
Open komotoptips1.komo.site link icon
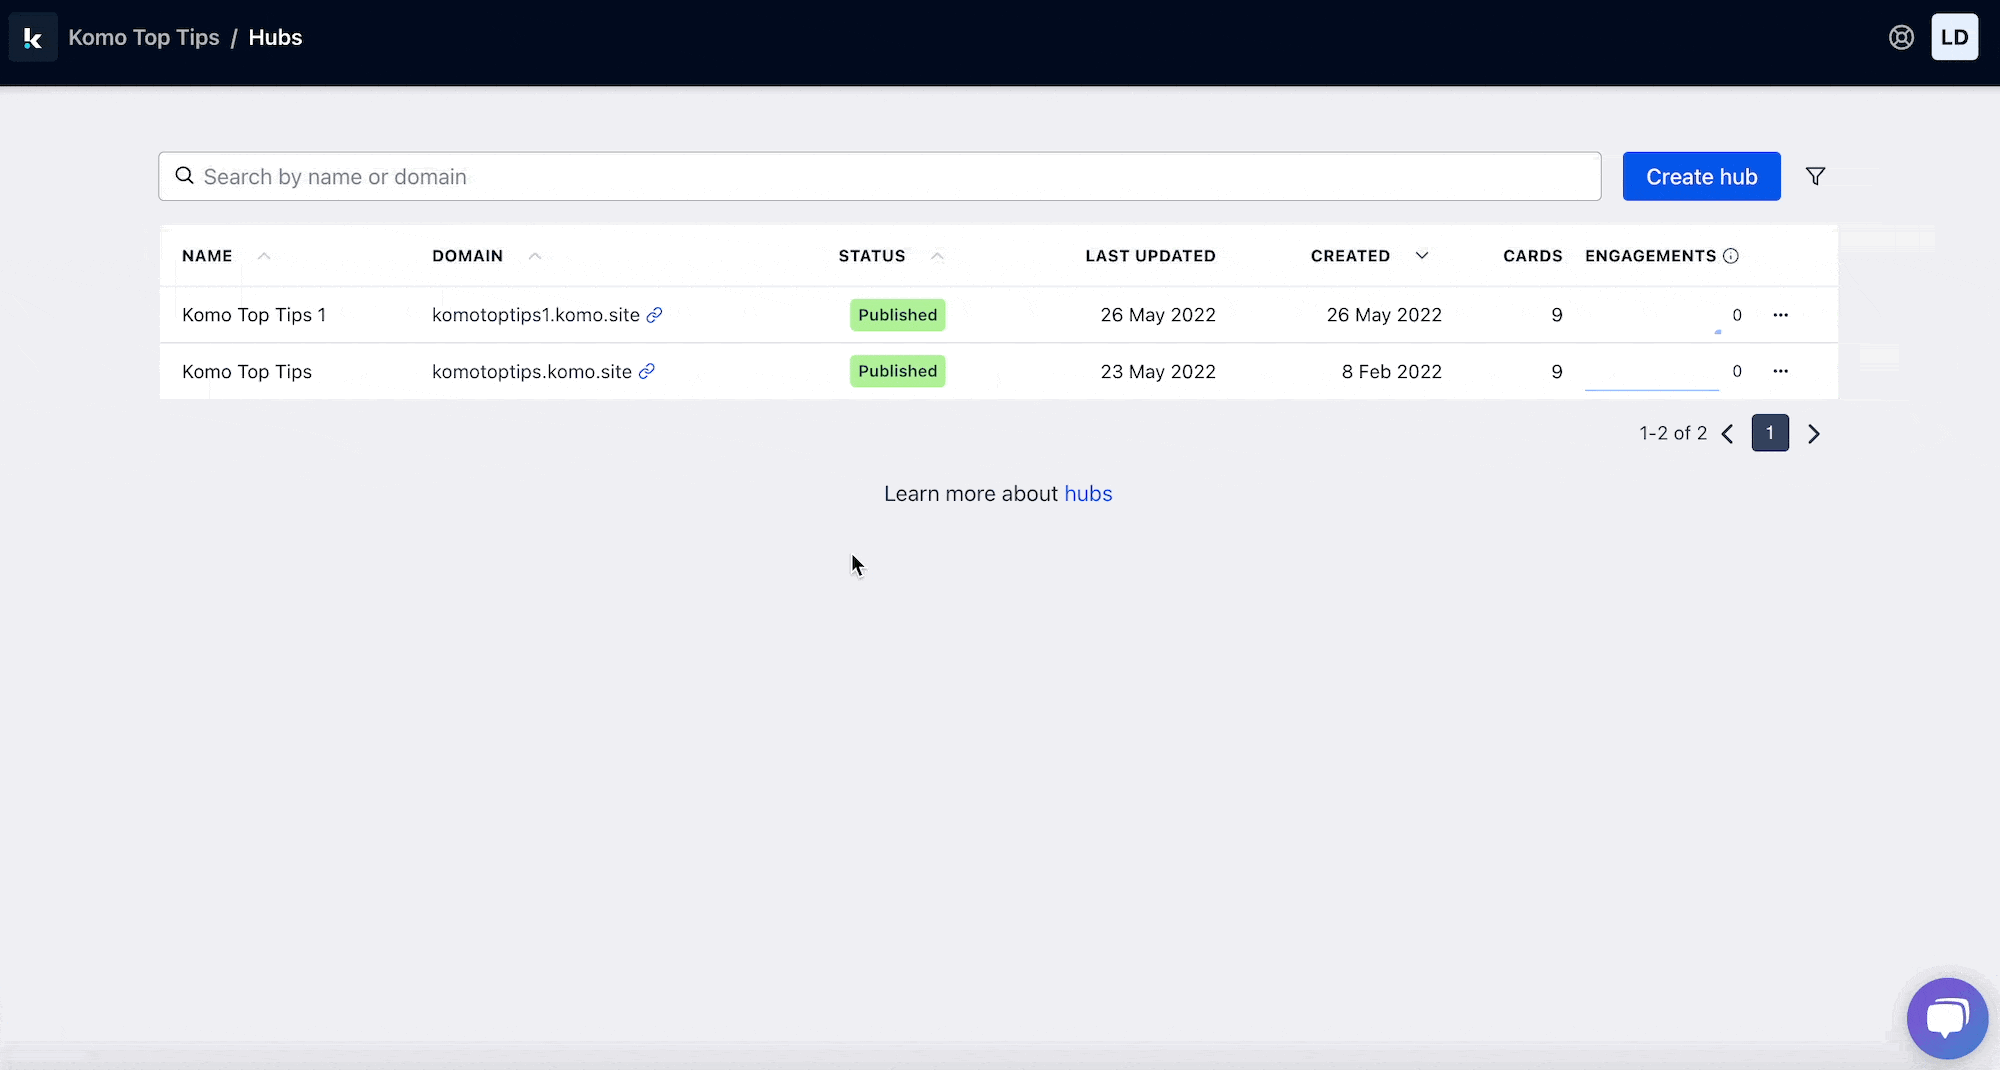[x=654, y=315]
